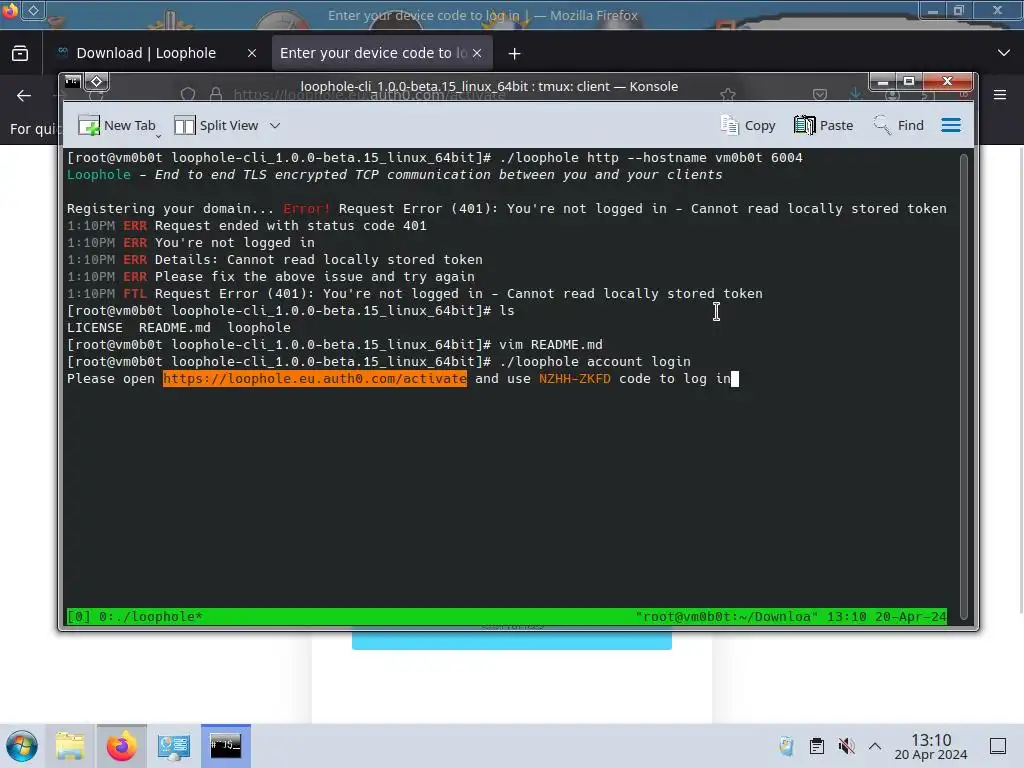Switch to Firefox in taskbar
Screen dimensions: 1024x768
(x=121, y=746)
